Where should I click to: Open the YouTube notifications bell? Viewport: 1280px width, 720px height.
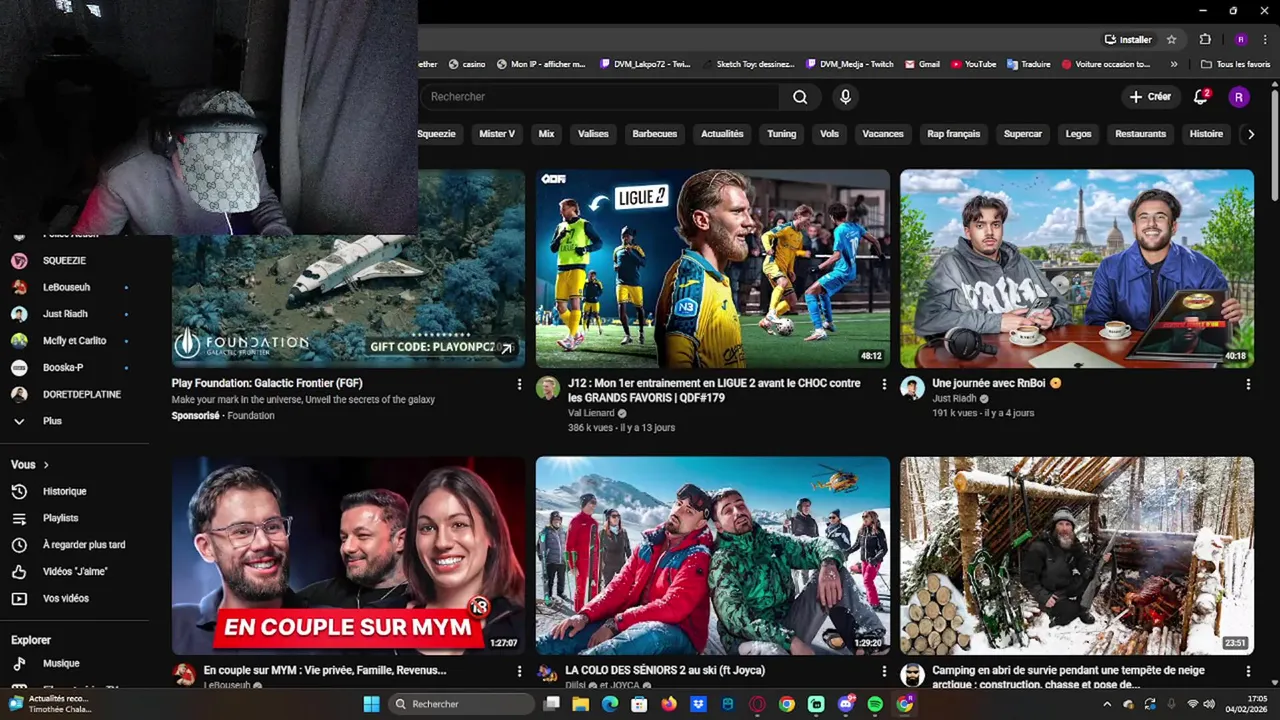click(1201, 97)
